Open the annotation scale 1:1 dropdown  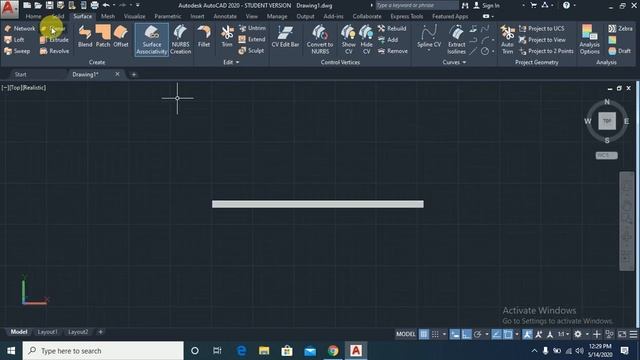pyautogui.click(x=563, y=334)
